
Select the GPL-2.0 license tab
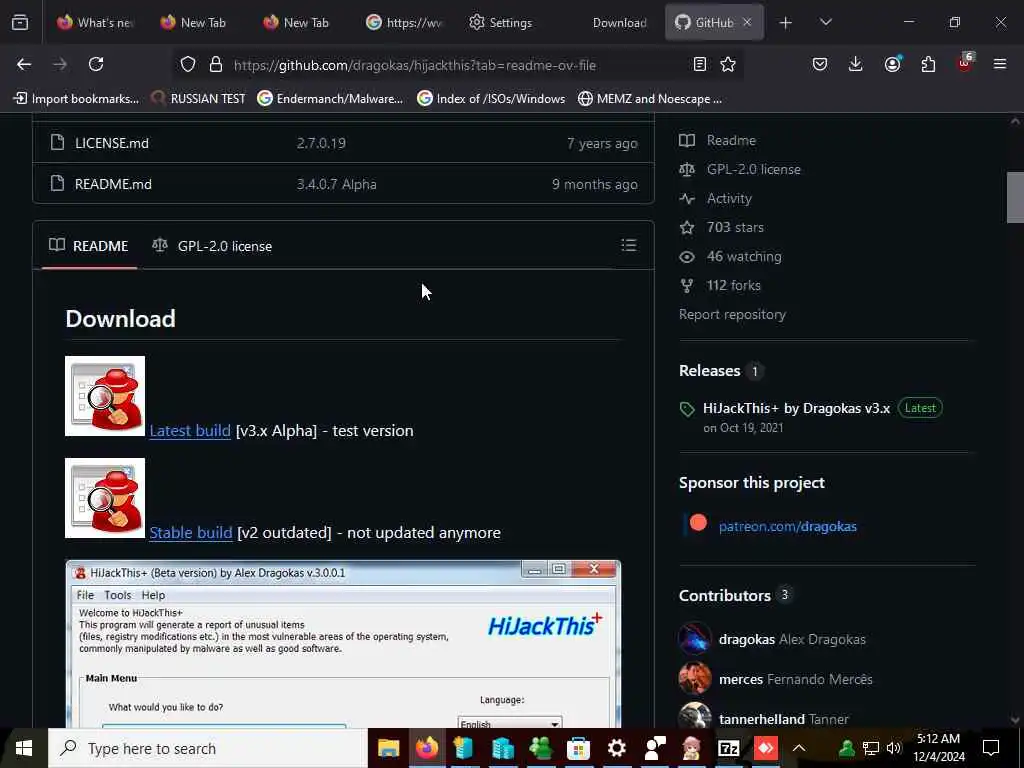[x=212, y=246]
